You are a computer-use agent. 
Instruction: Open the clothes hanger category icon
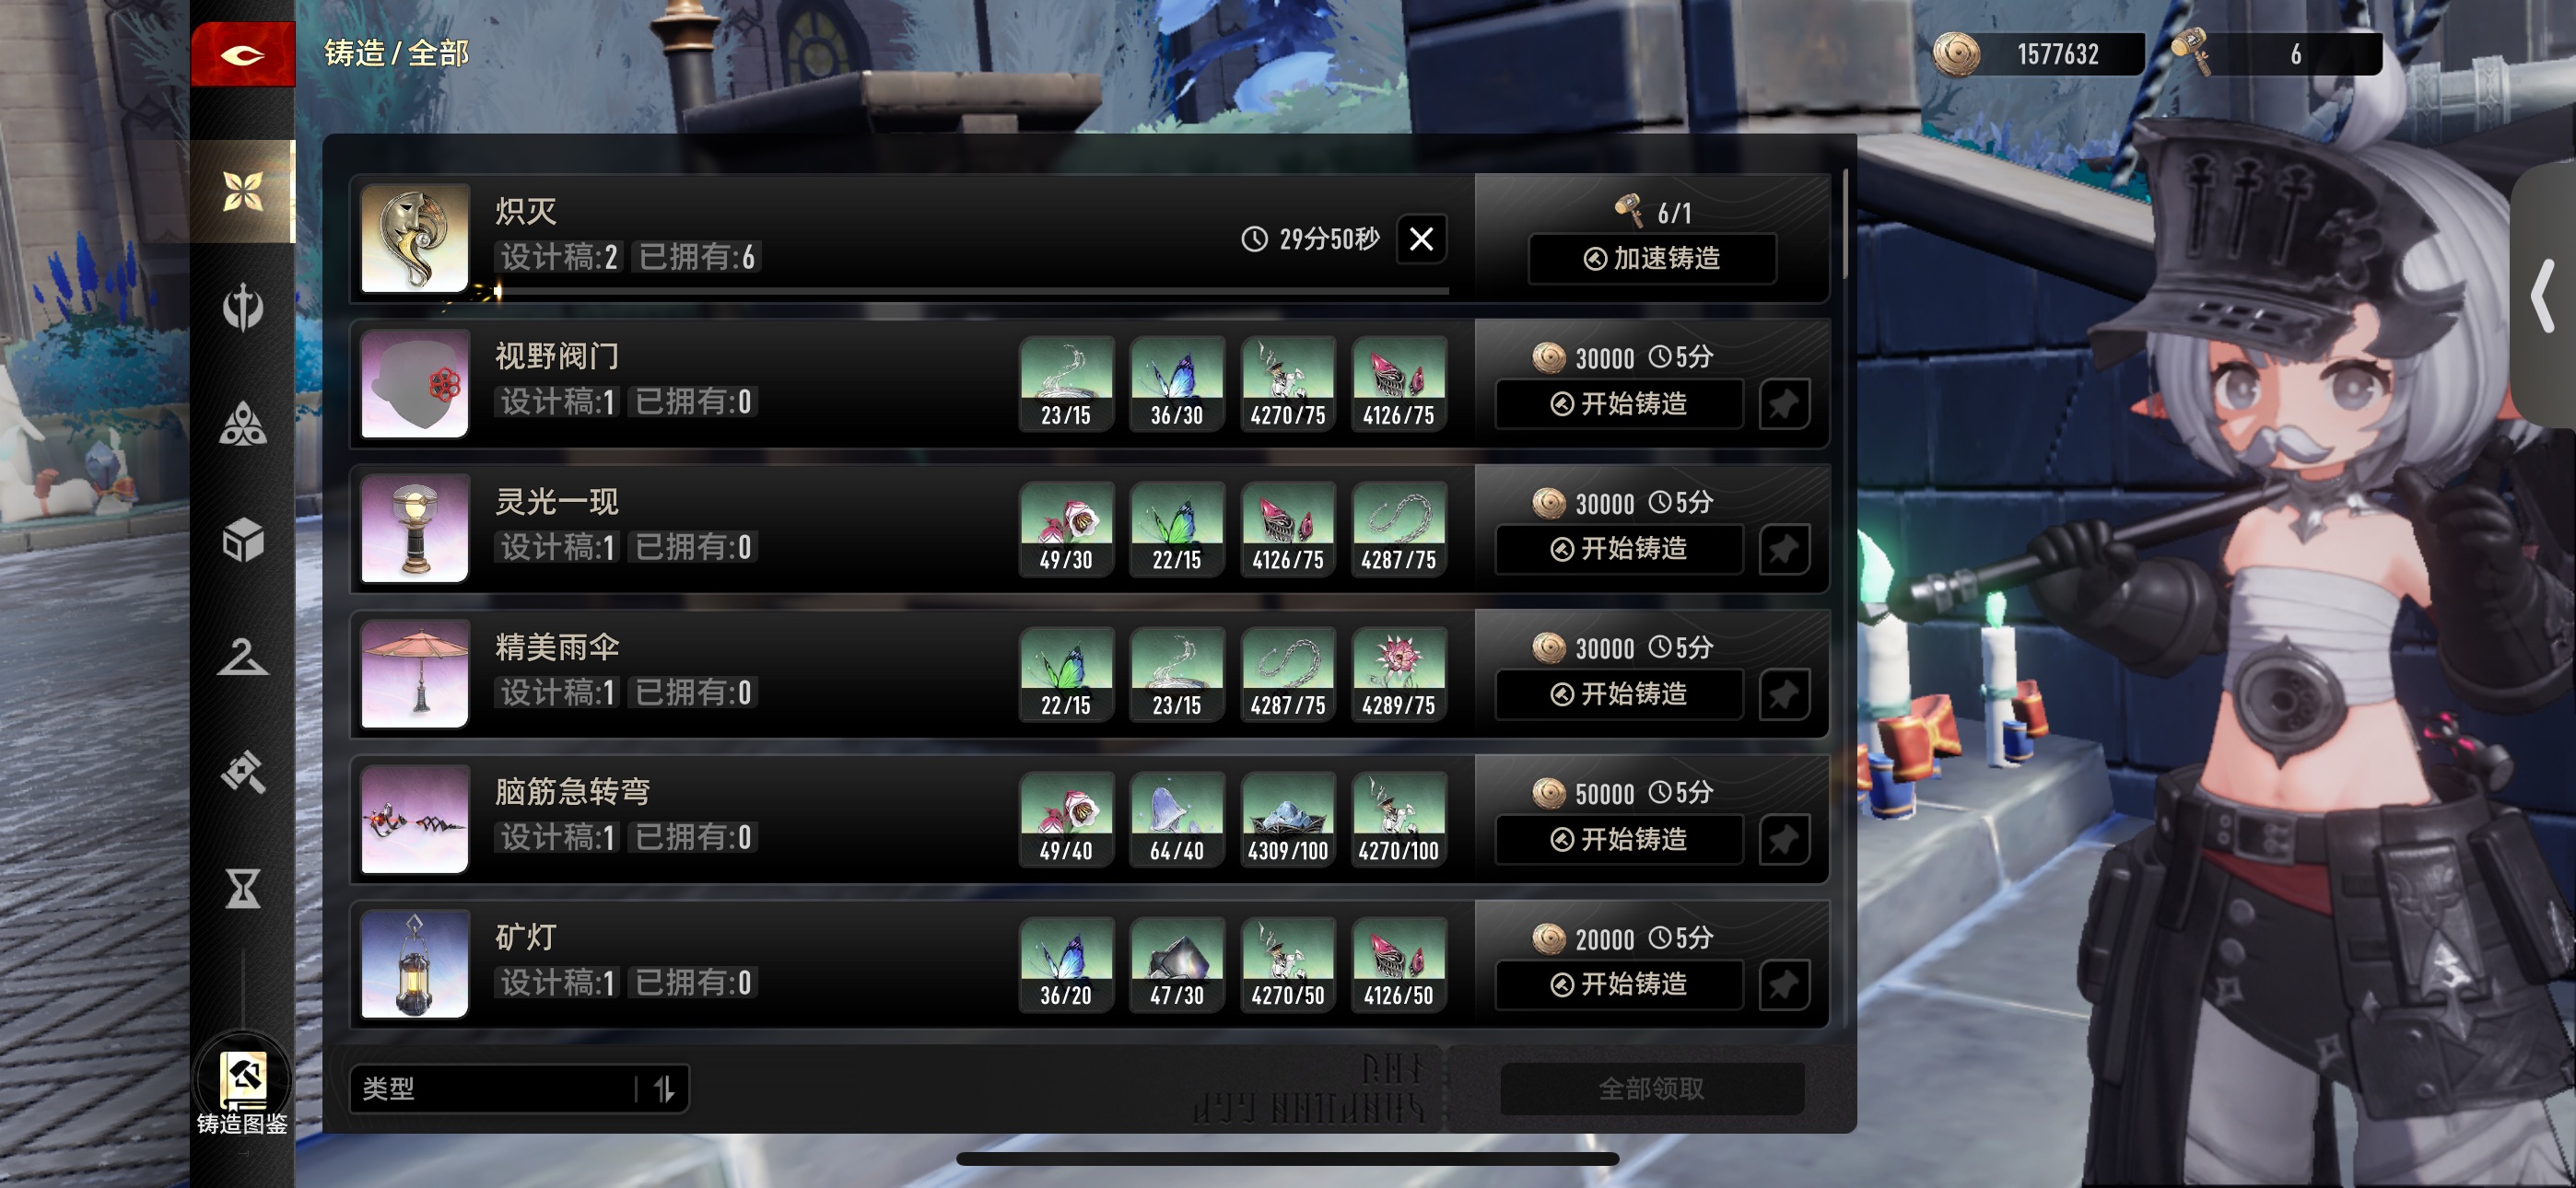(x=243, y=657)
